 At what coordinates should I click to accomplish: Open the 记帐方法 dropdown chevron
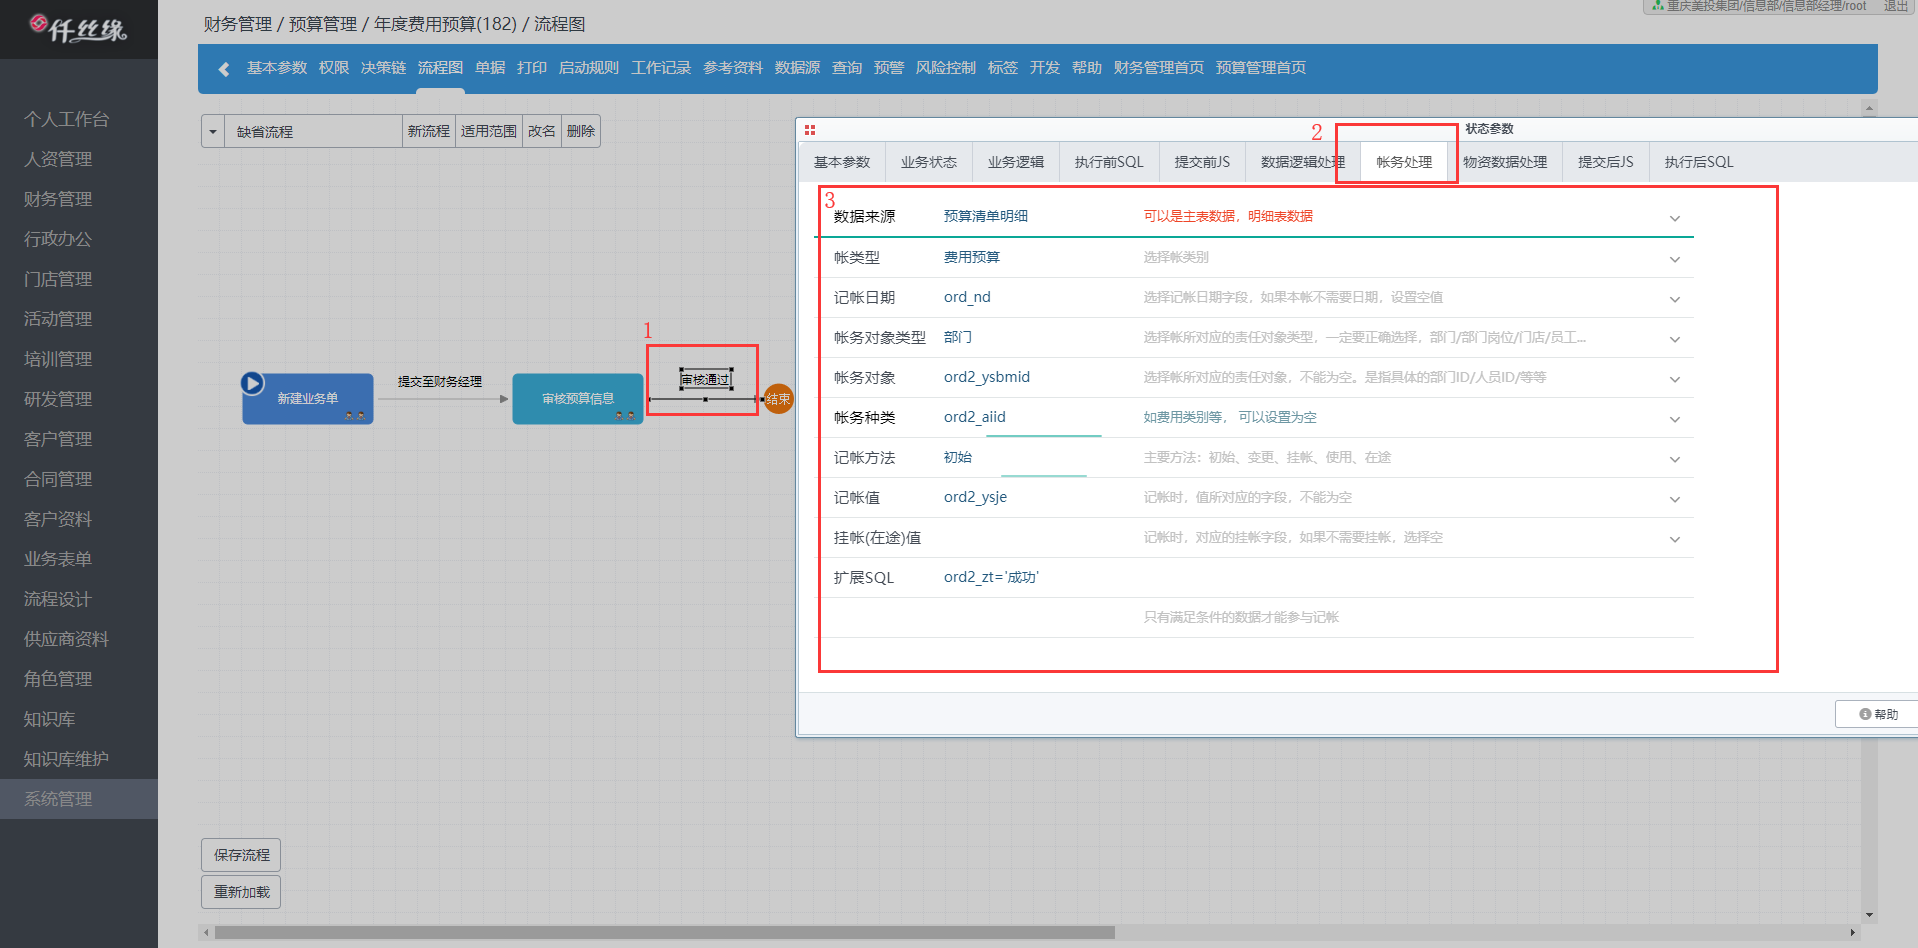click(1674, 459)
